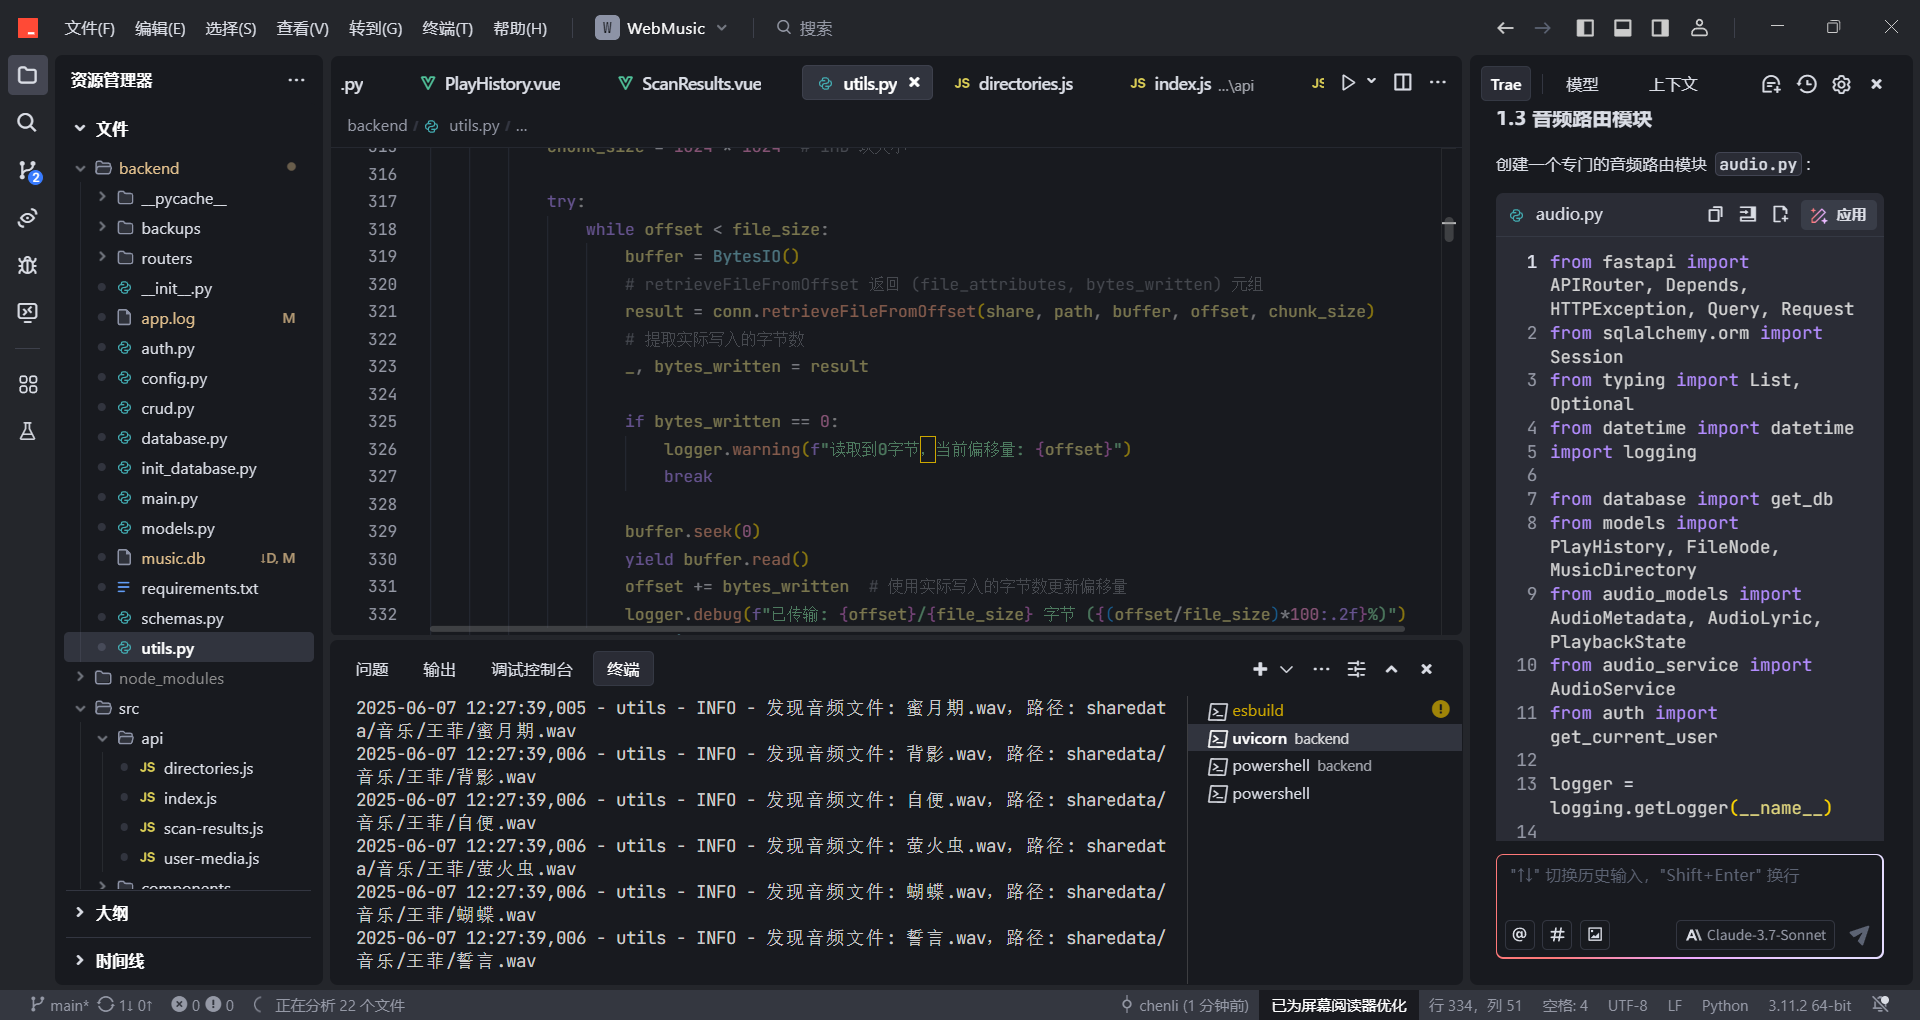Screen dimensions: 1920x1020
Task: Click the navigate forward arrow
Action: (x=1543, y=28)
